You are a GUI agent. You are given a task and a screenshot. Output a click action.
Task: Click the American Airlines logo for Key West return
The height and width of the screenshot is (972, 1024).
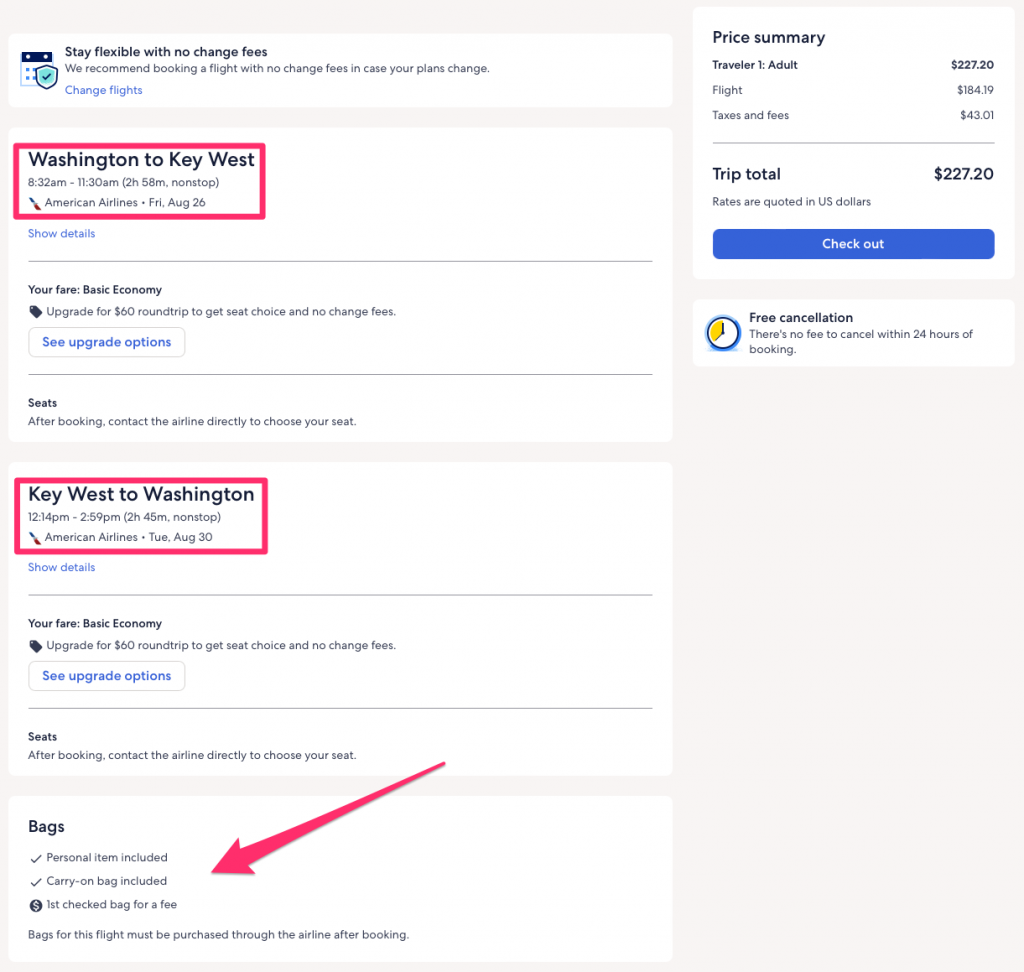35,538
